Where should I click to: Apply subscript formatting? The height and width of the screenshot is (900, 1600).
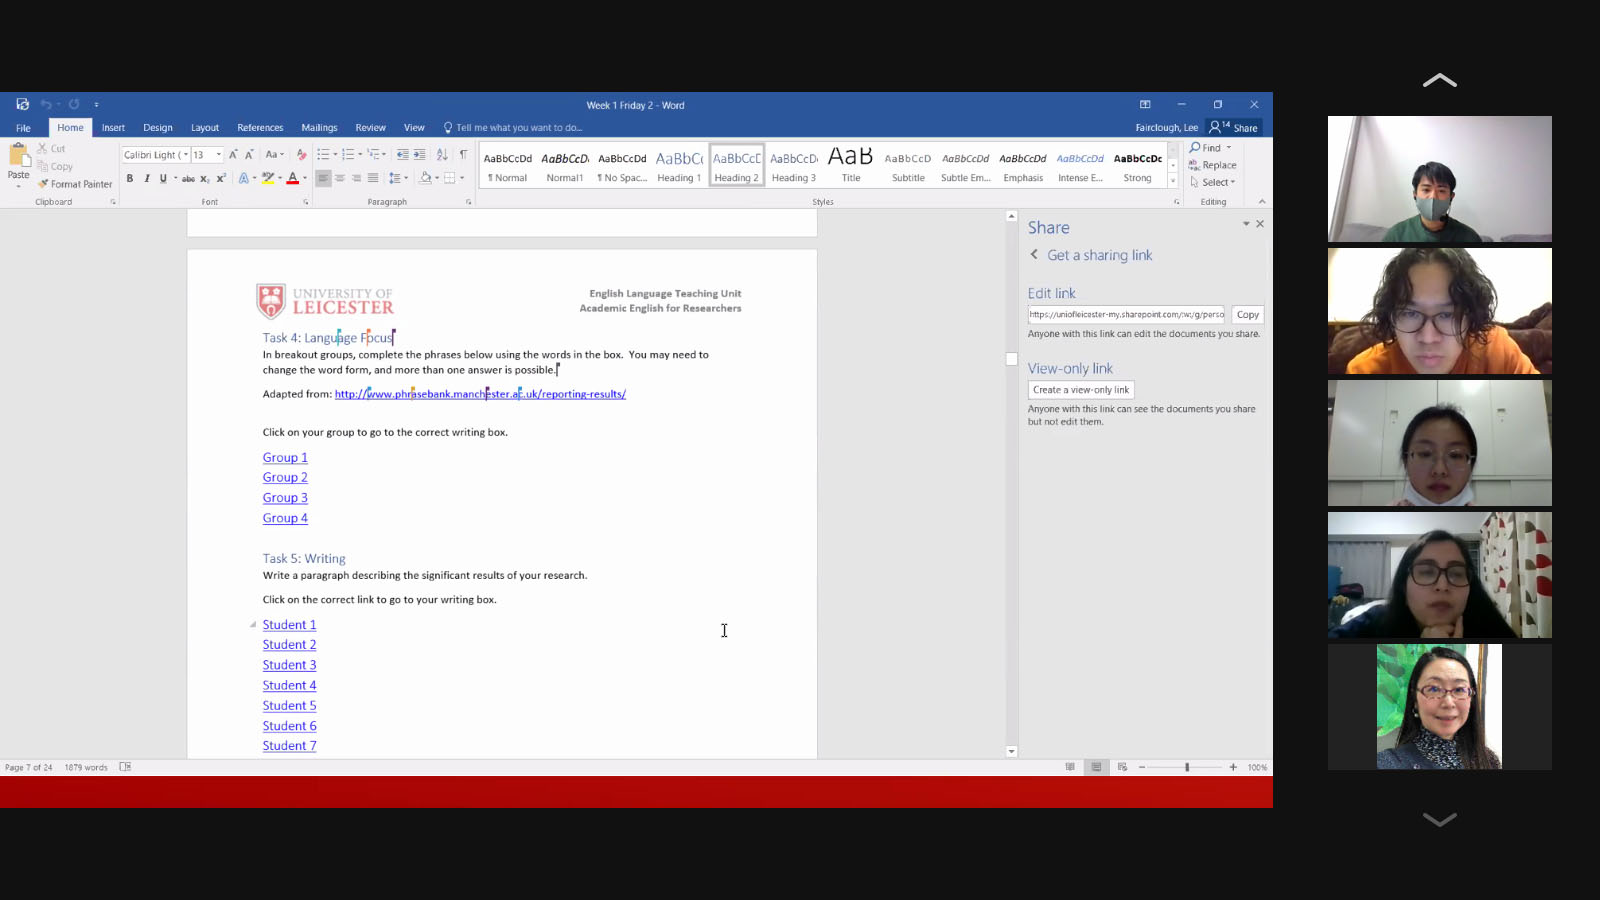point(205,178)
